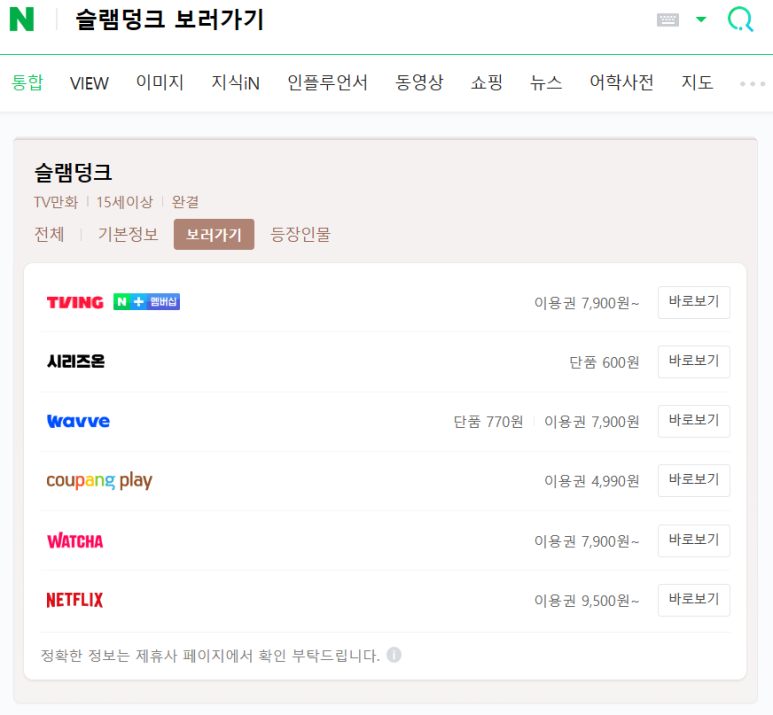Click the green search magnifier icon
773x715 pixels.
pyautogui.click(x=740, y=19)
